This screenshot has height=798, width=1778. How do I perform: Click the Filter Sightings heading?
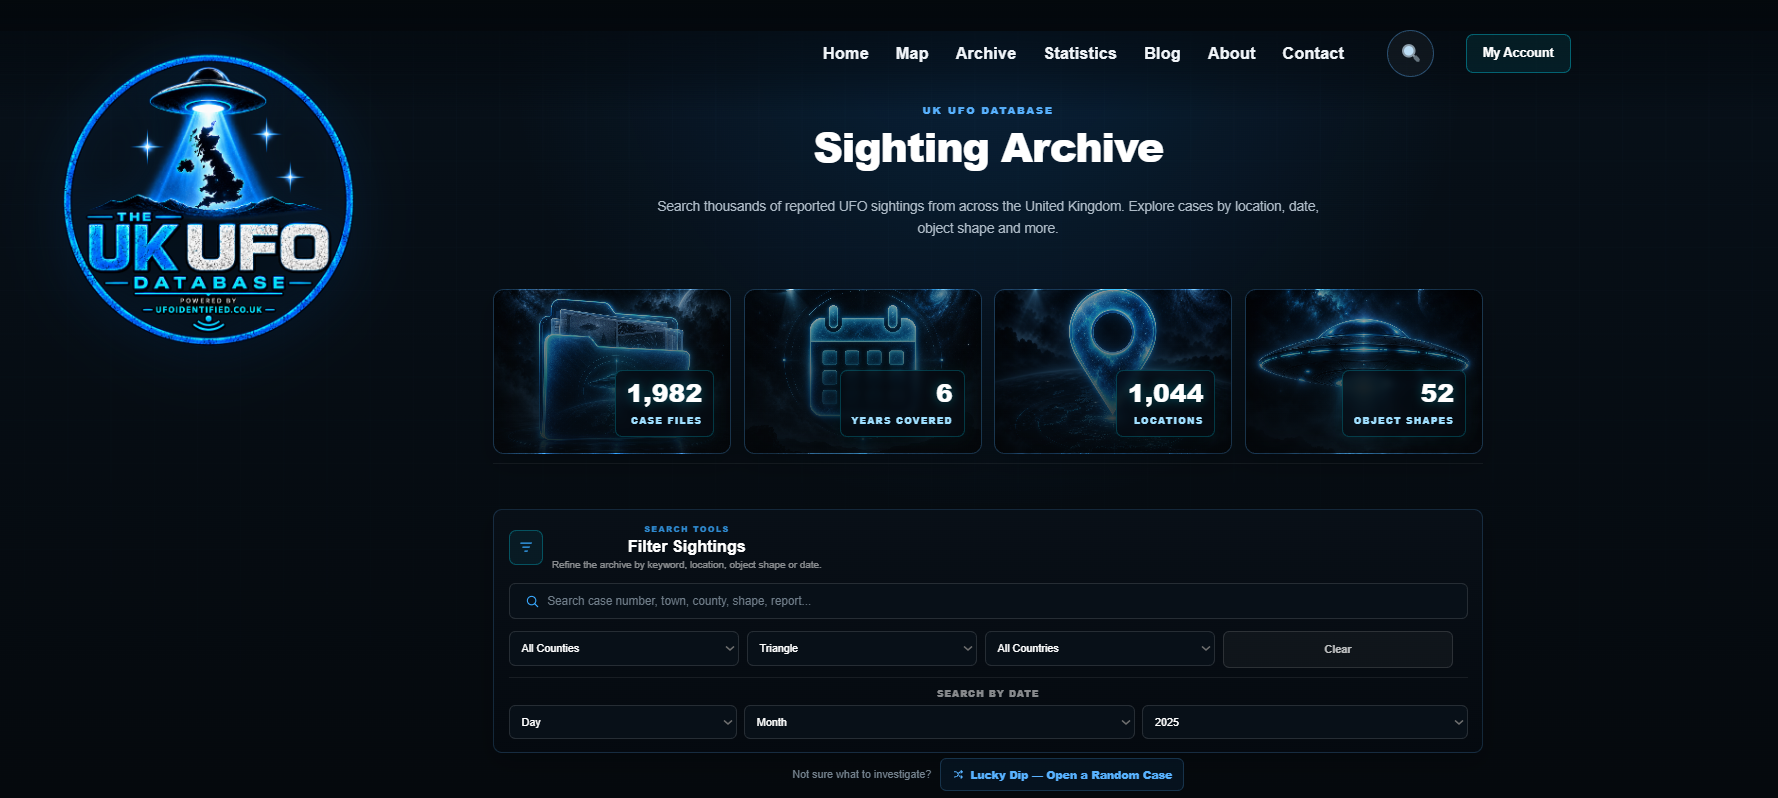coord(686,546)
